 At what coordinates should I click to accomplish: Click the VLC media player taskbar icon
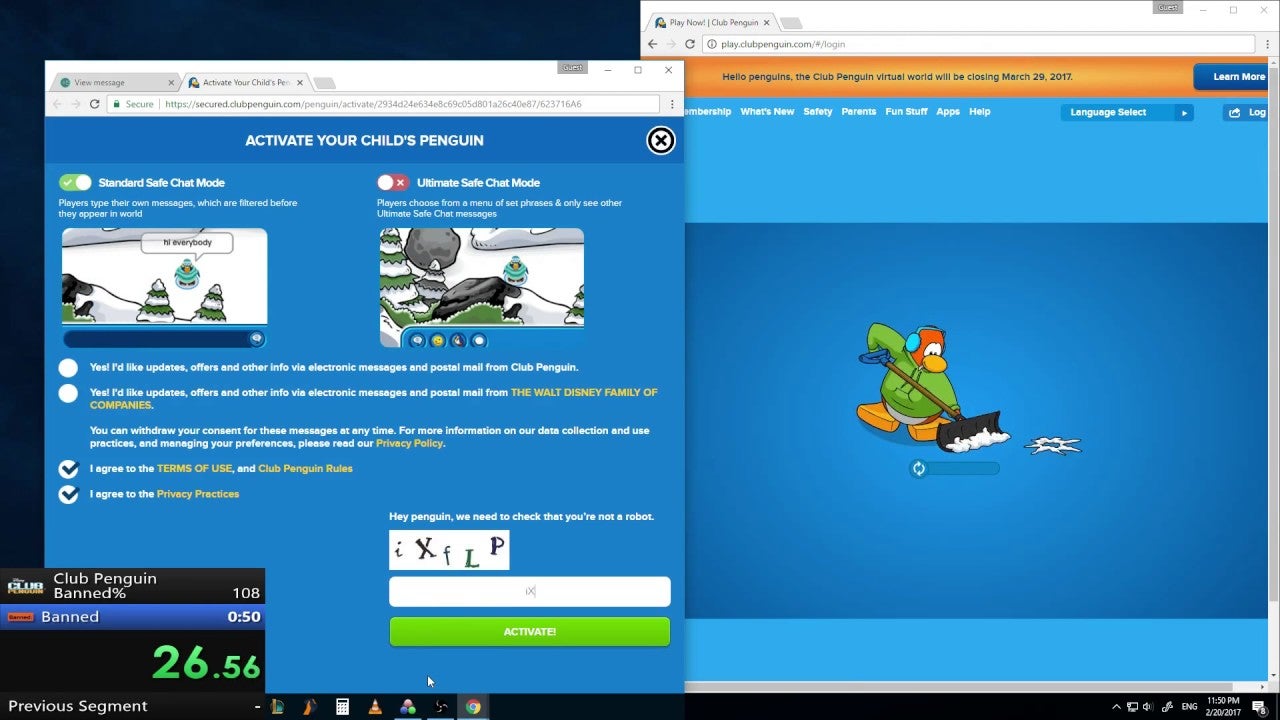pos(375,707)
